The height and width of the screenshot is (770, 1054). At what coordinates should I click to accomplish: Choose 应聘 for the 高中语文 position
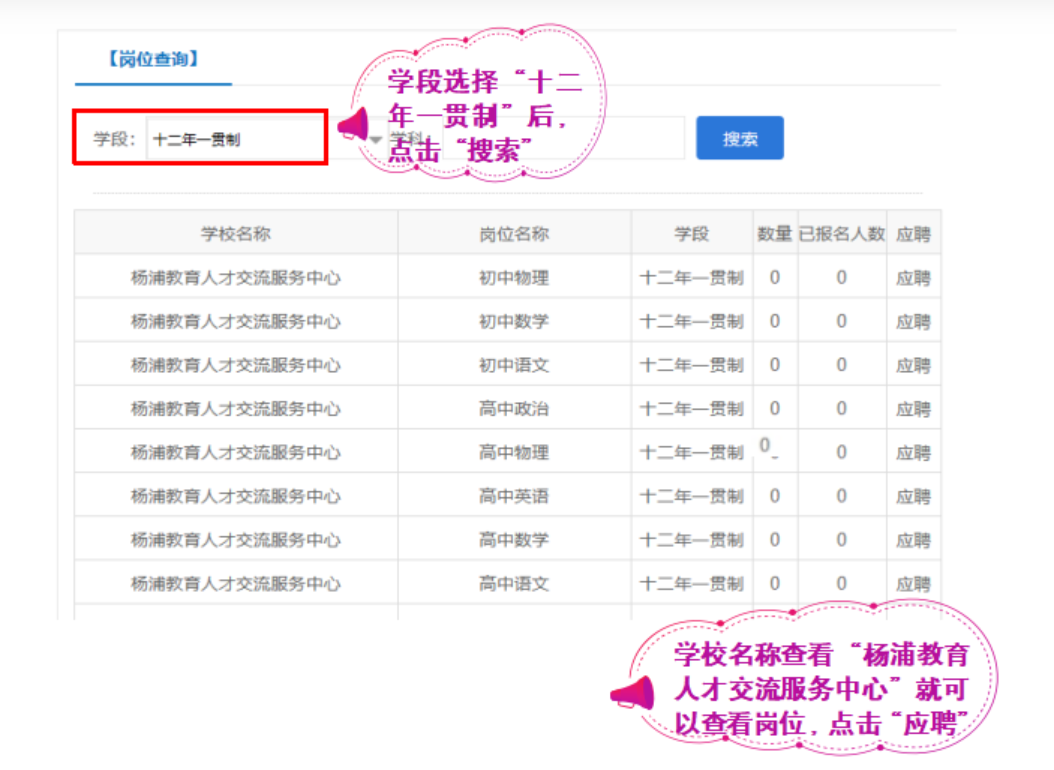click(x=912, y=584)
